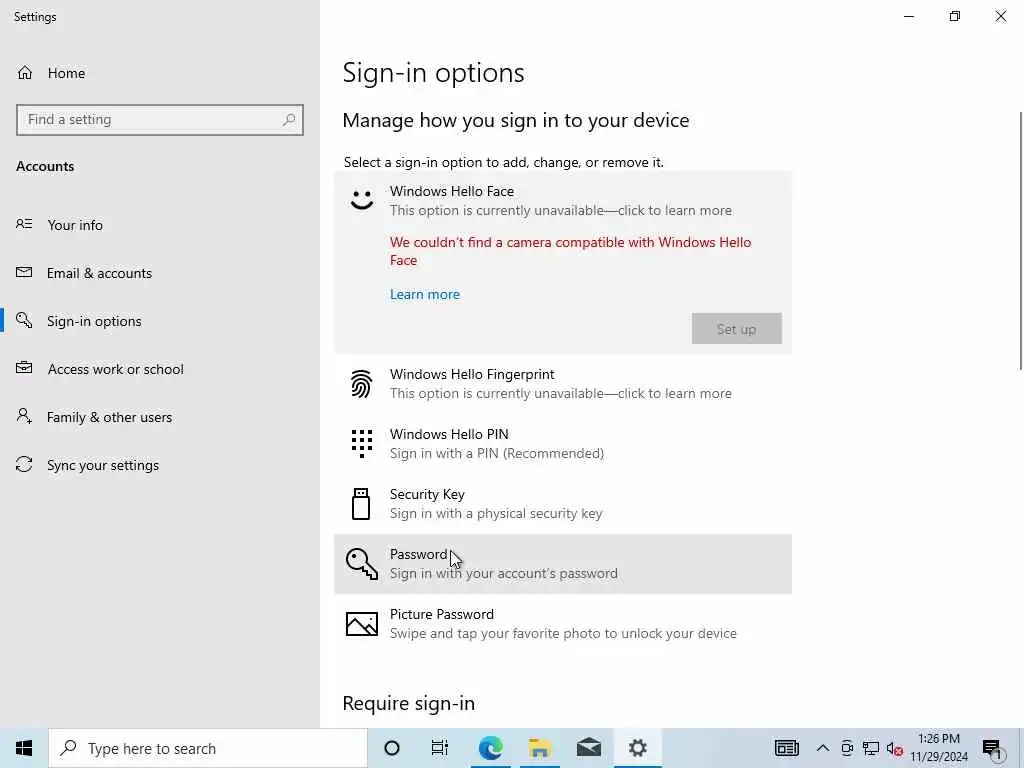Launch Microsoft Edge from the taskbar
Screen dimensions: 1024x768
tap(490, 748)
